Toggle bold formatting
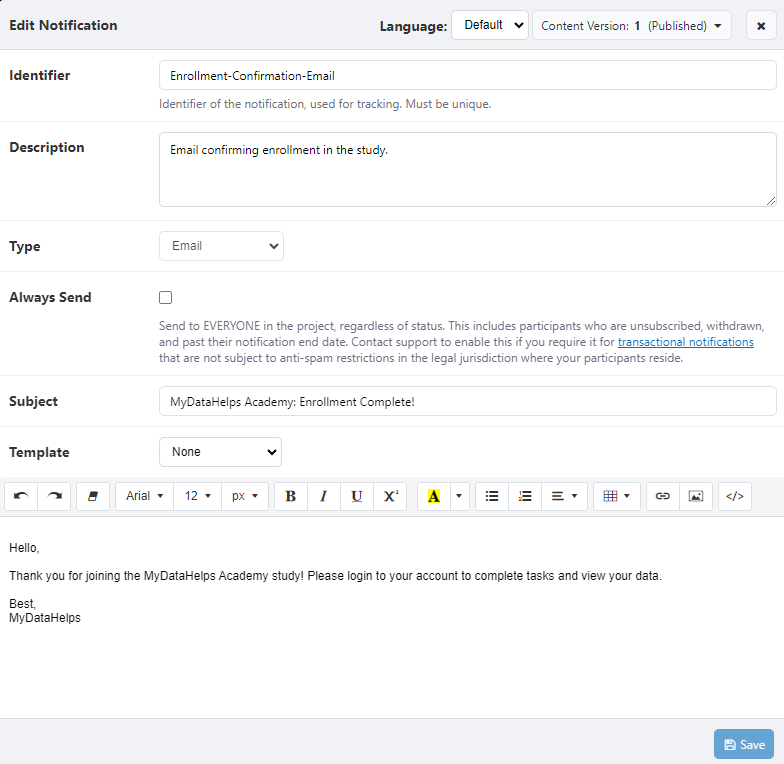Image resolution: width=784 pixels, height=764 pixels. pyautogui.click(x=290, y=496)
